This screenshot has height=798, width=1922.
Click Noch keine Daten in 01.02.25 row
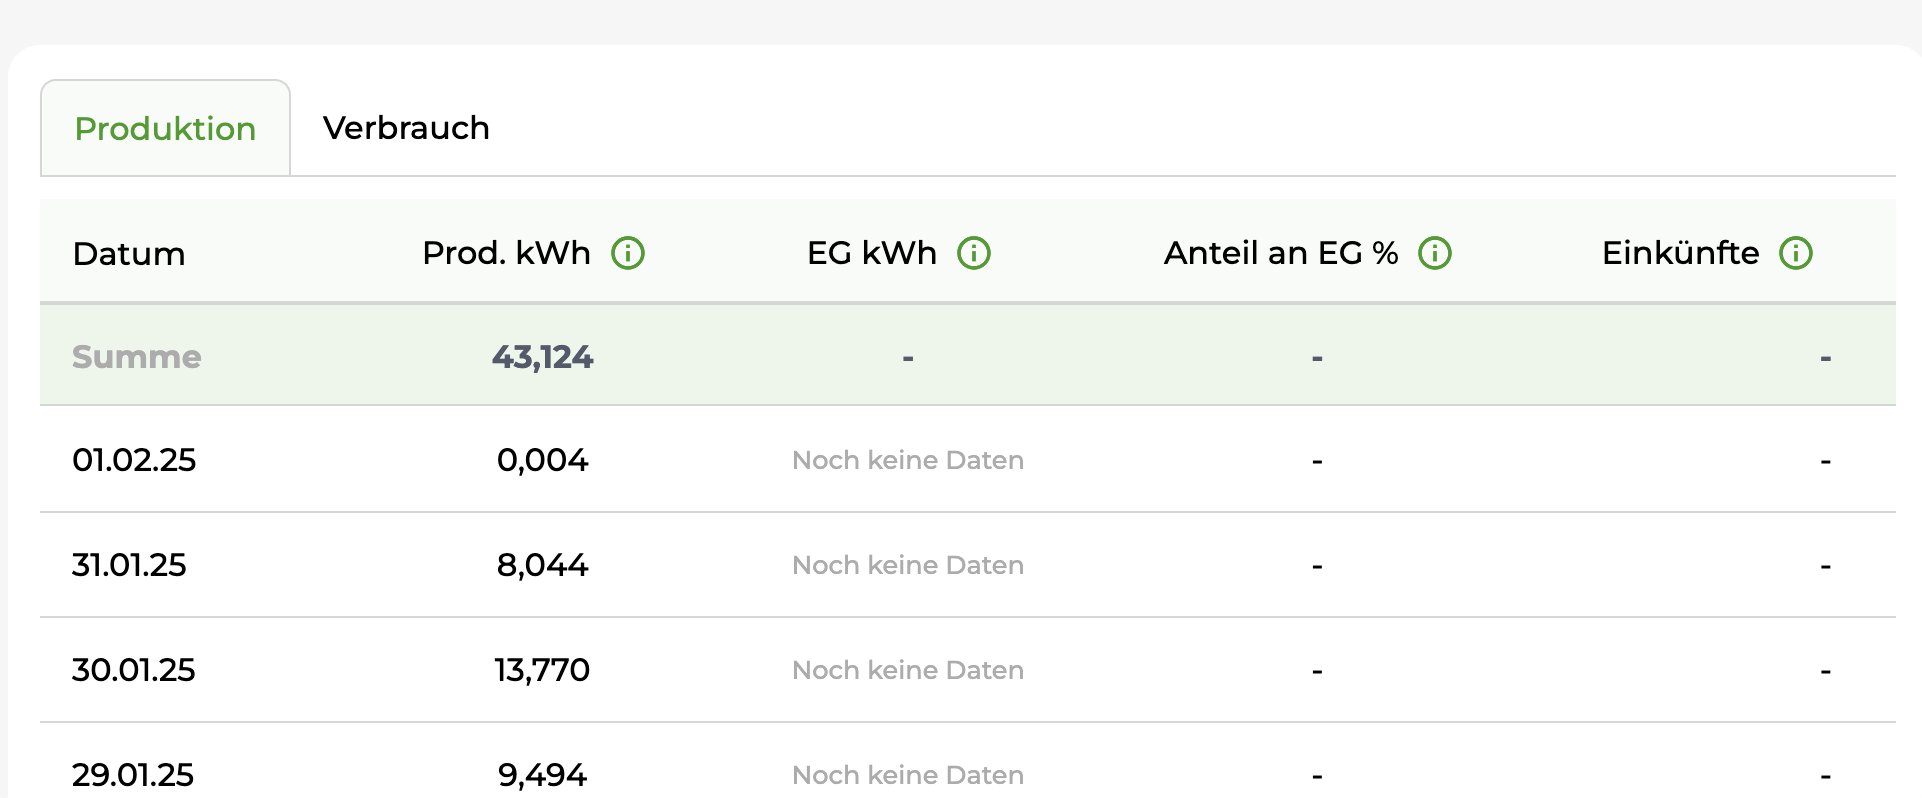(x=908, y=460)
